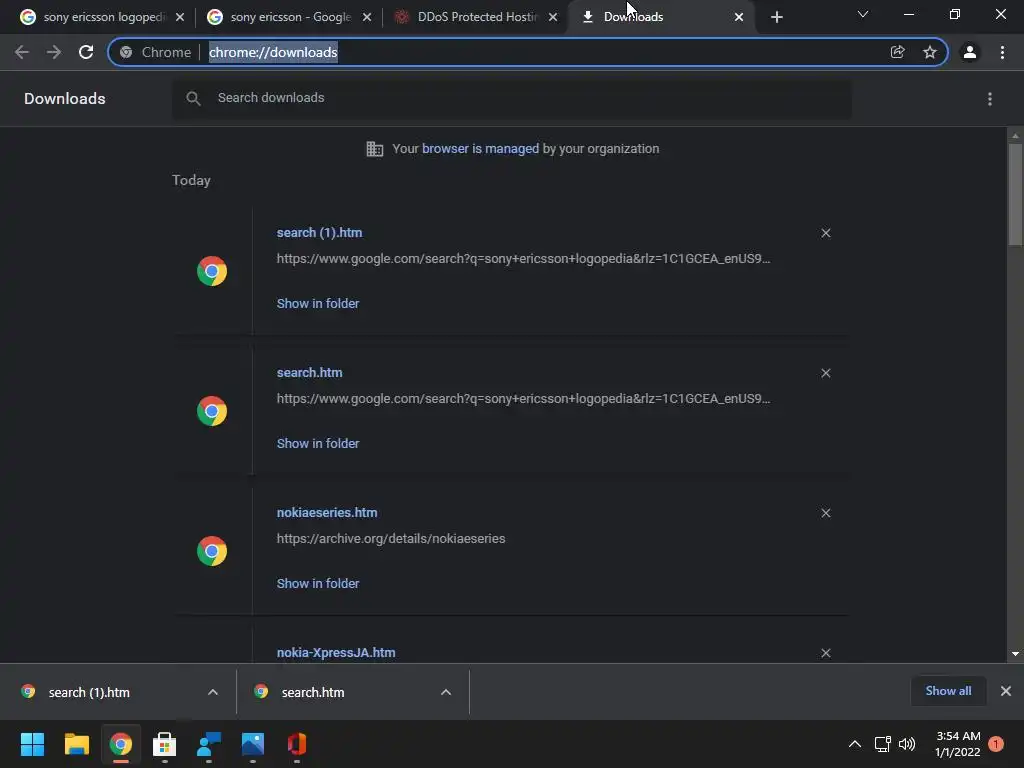Remove nokia-XpressJA.htm from the list

click(825, 653)
